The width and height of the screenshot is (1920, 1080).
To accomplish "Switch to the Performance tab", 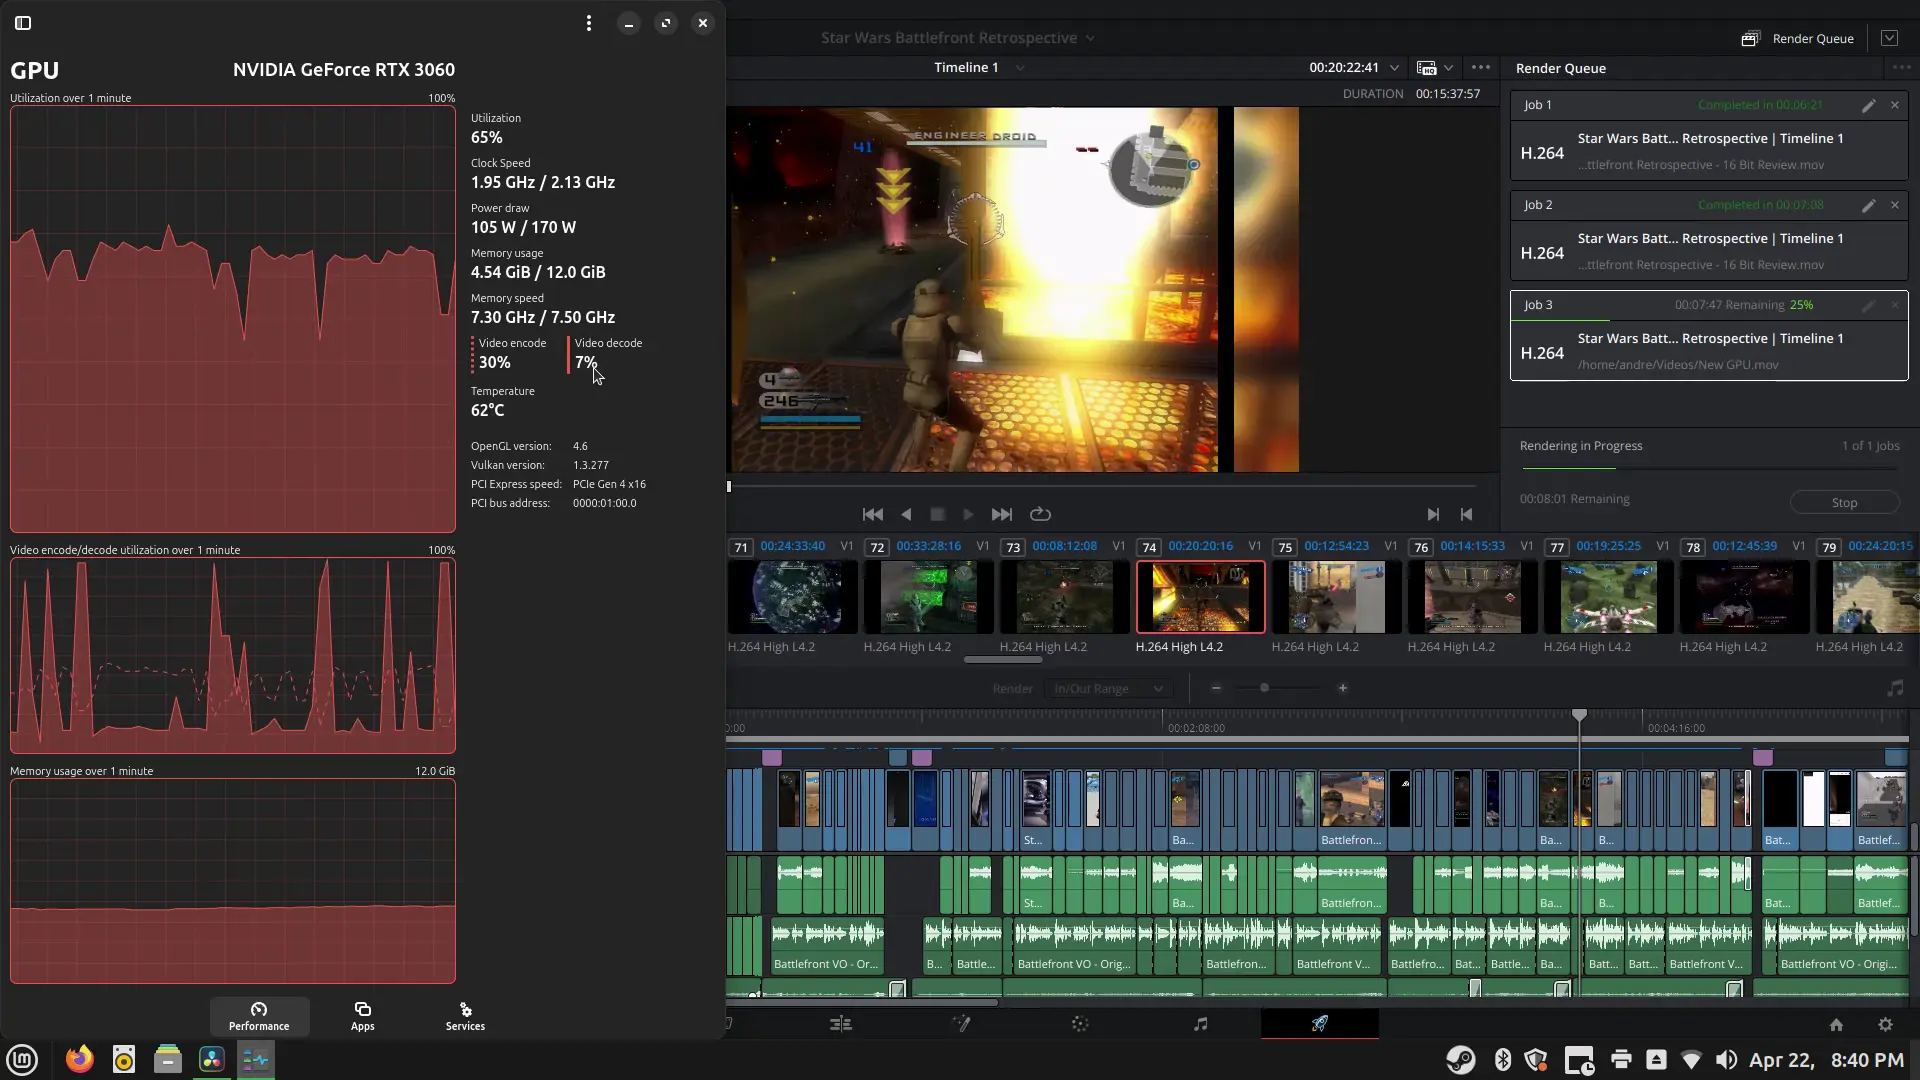I will pyautogui.click(x=259, y=1016).
